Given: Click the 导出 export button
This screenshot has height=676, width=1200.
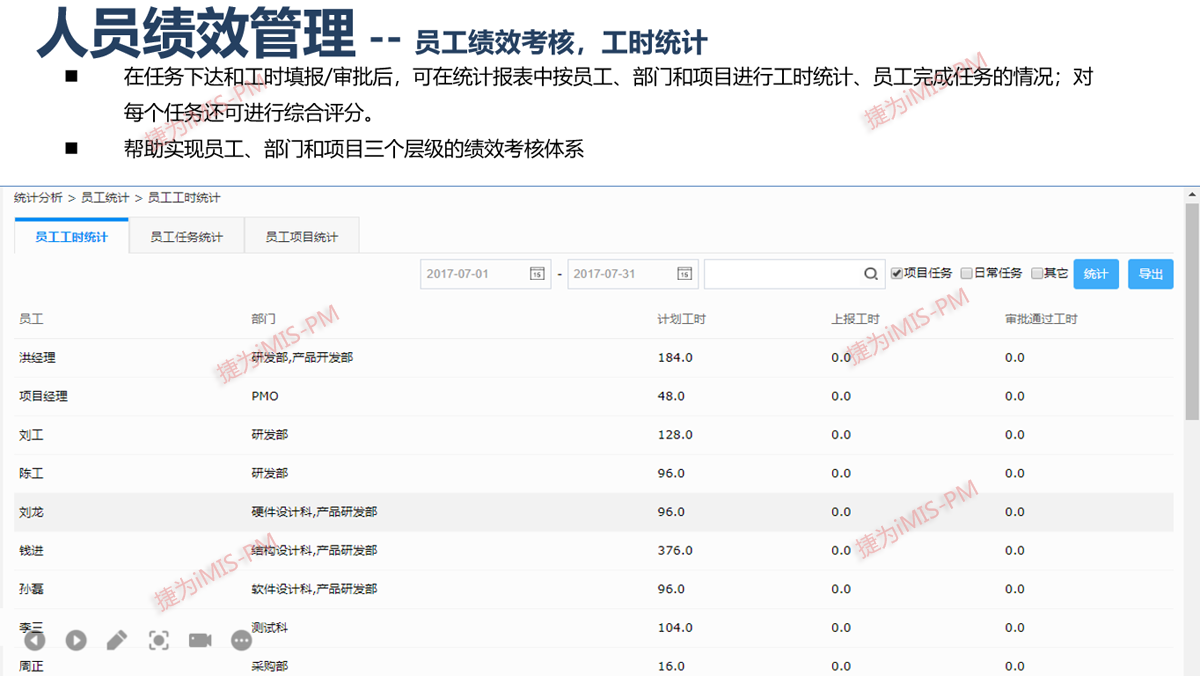Looking at the screenshot, I should 1150,274.
